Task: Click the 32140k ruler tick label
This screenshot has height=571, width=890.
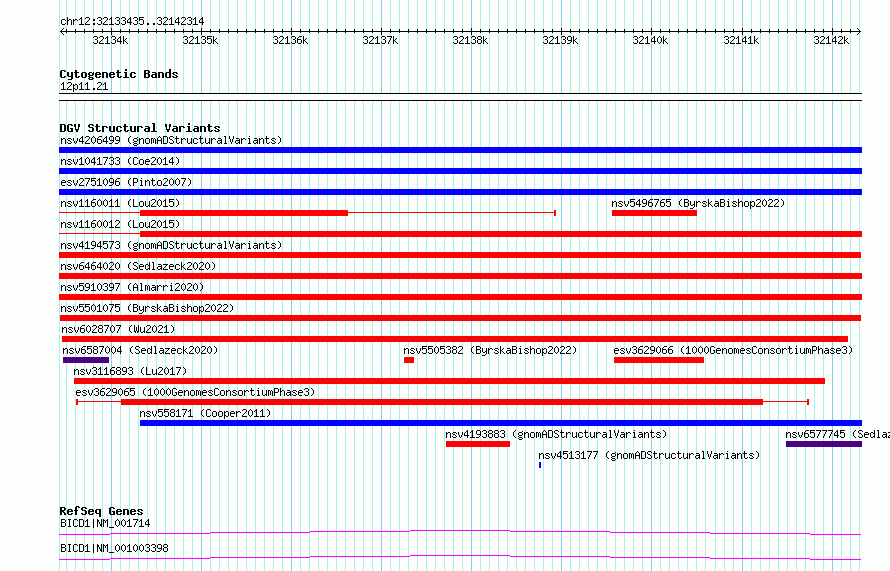Action: click(x=650, y=40)
